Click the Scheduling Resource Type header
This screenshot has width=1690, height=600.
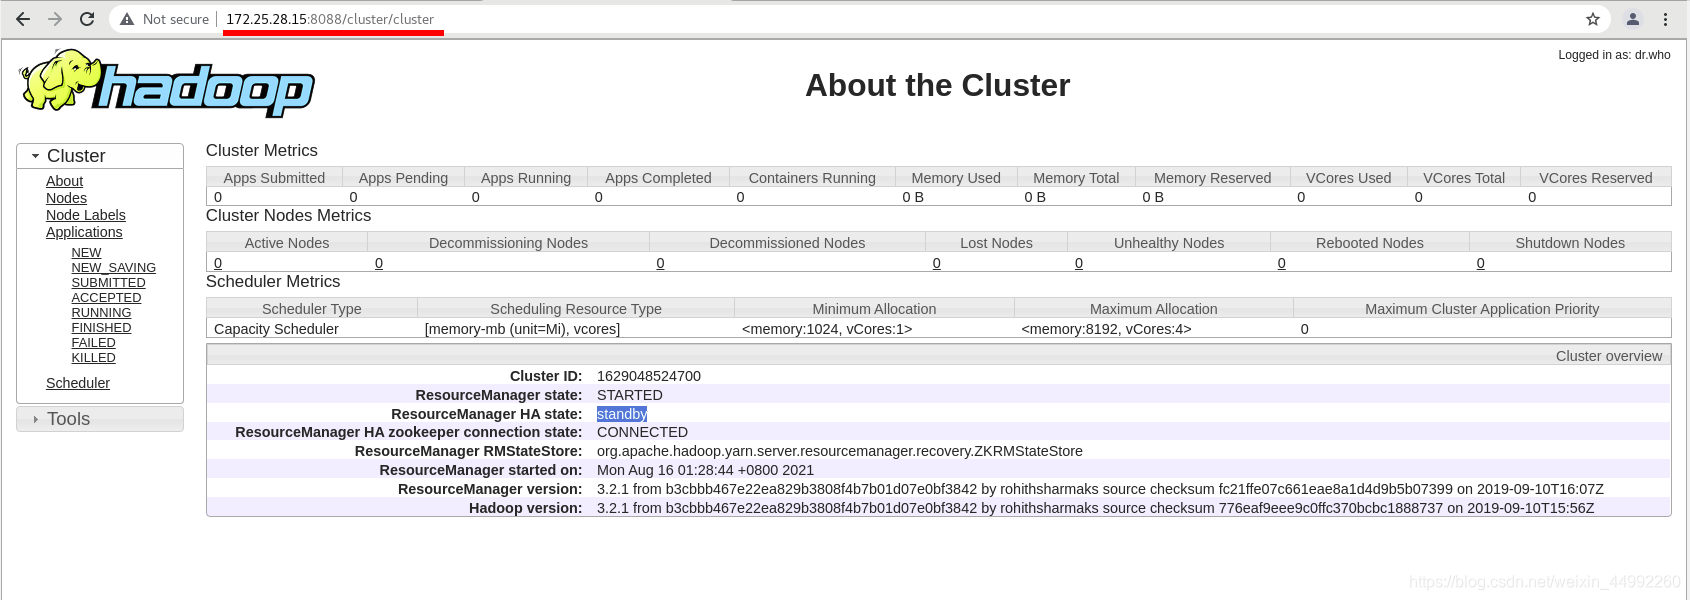[x=576, y=309]
